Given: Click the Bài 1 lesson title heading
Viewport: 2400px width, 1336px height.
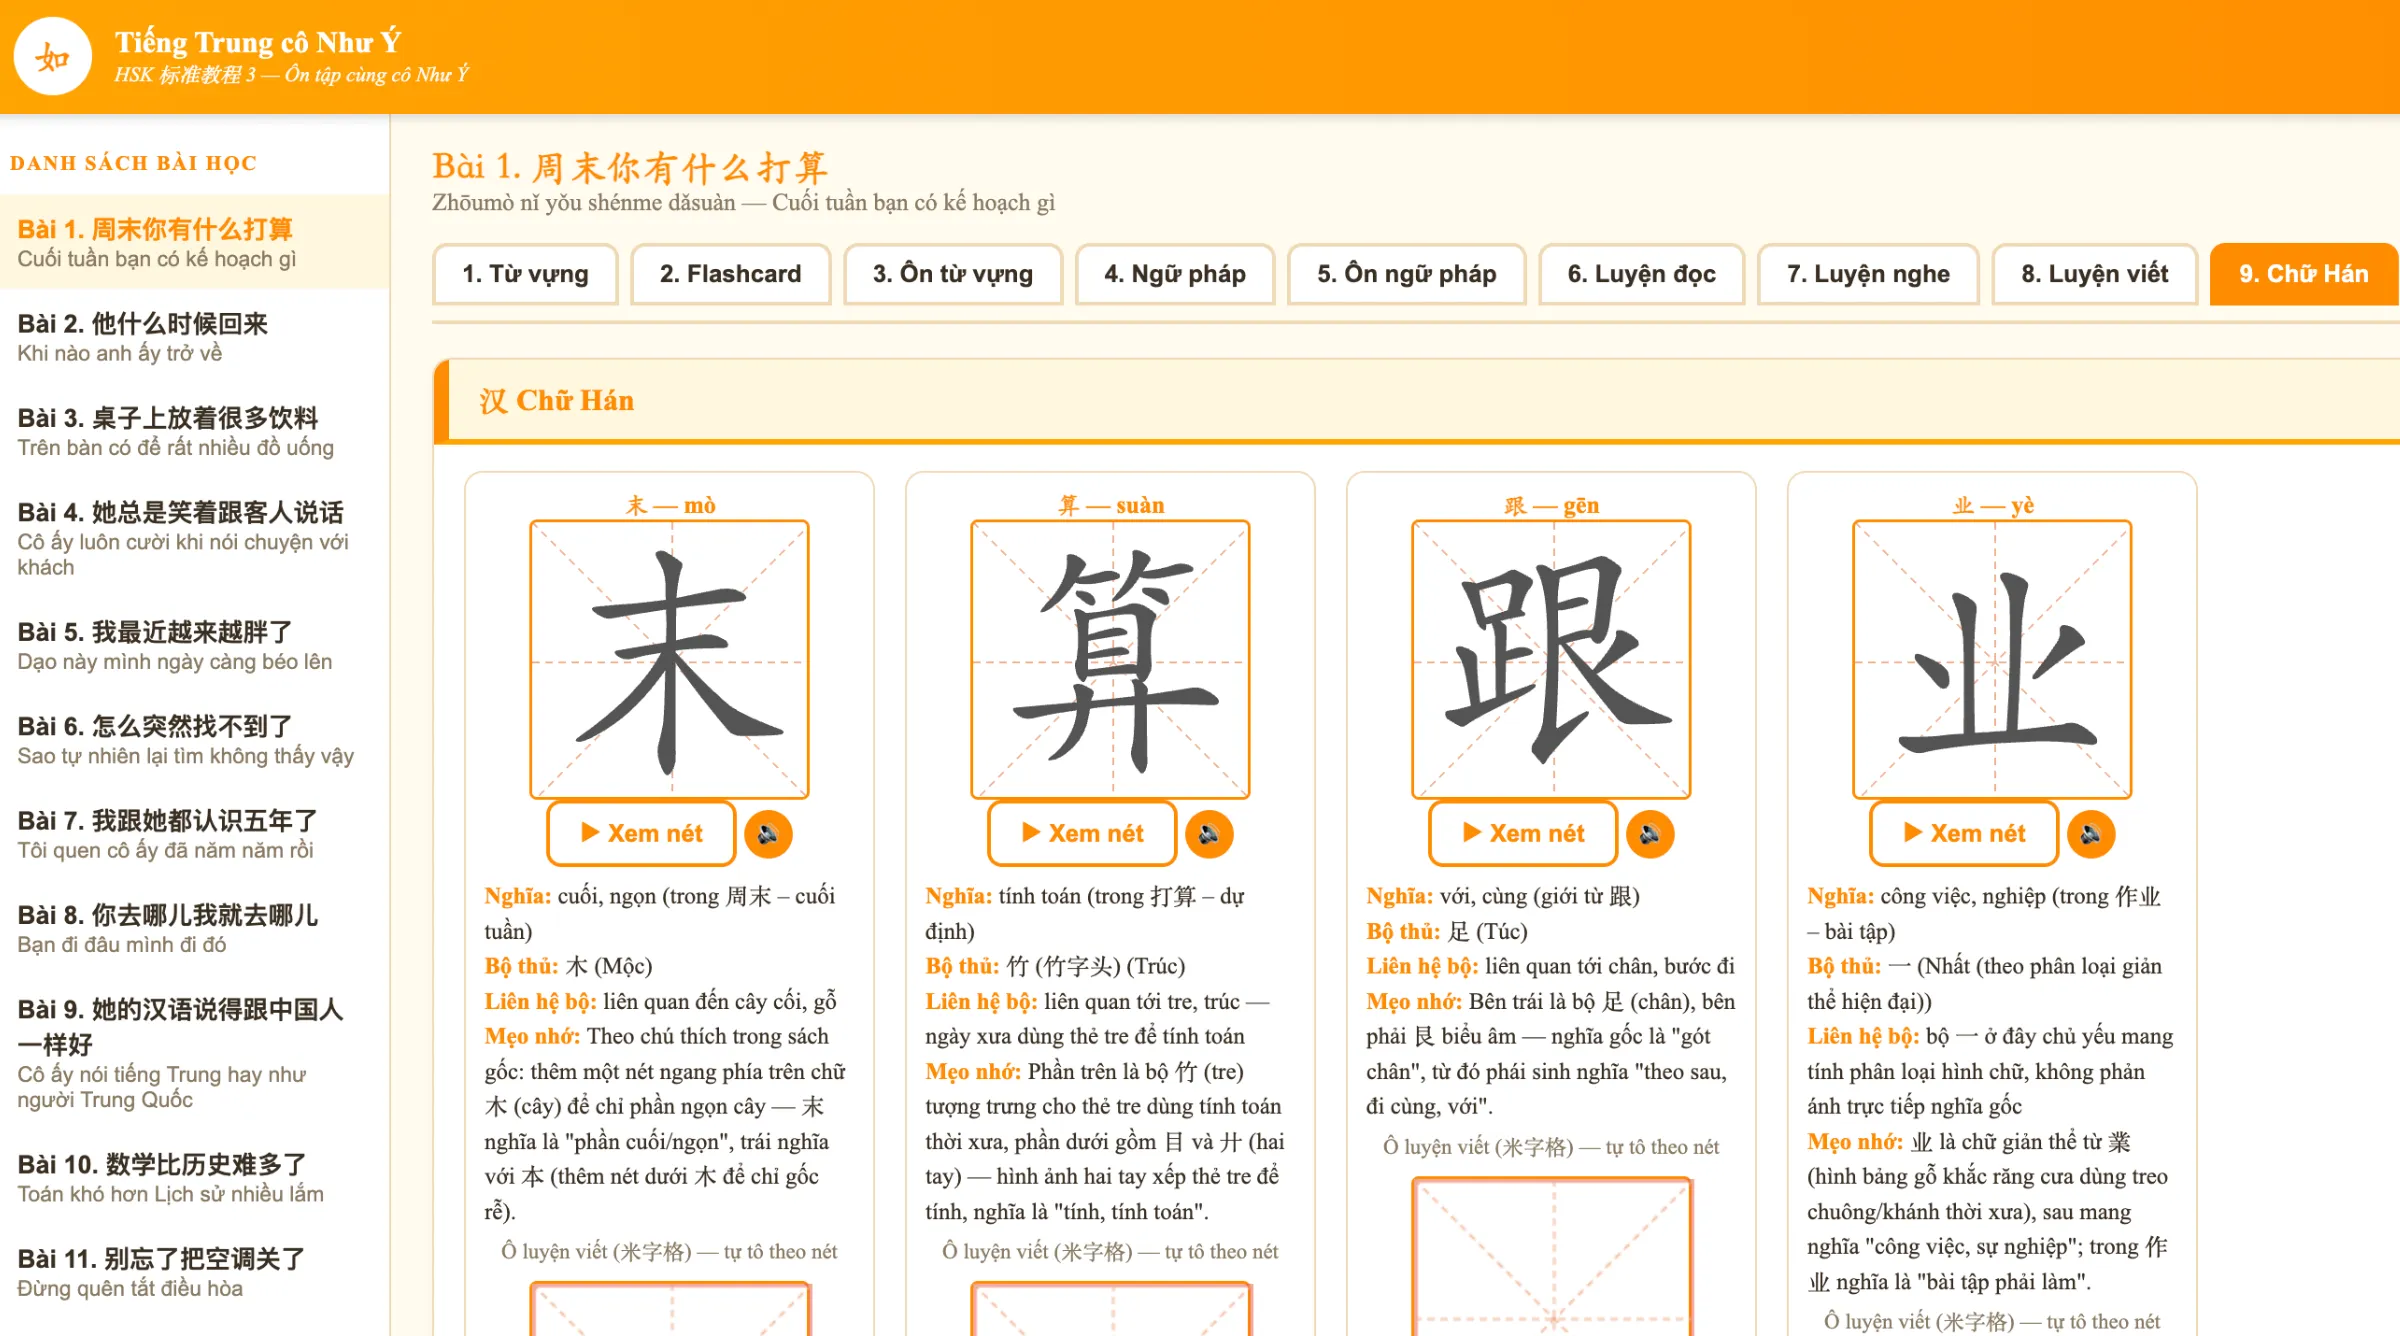Looking at the screenshot, I should tap(630, 167).
